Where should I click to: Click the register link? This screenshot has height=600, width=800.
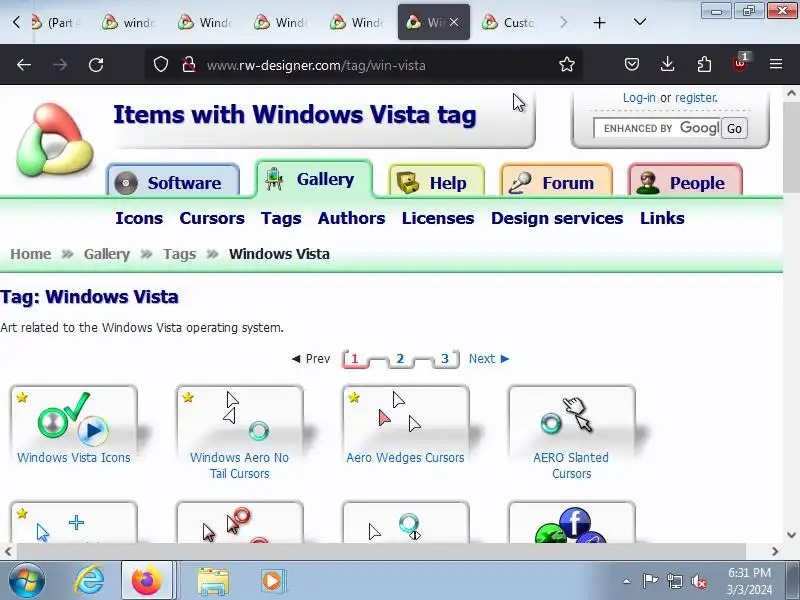696,97
